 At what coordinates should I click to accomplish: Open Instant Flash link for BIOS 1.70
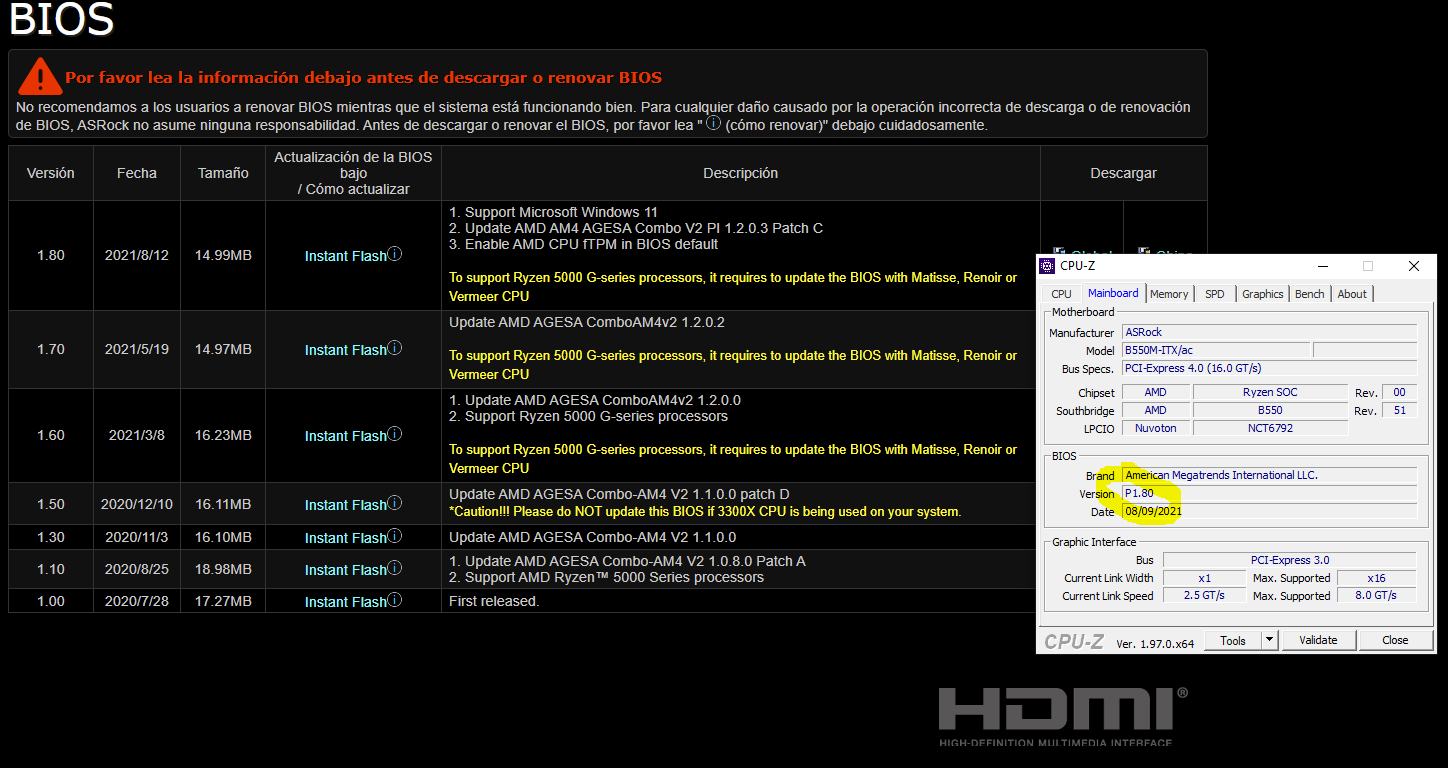pos(345,350)
